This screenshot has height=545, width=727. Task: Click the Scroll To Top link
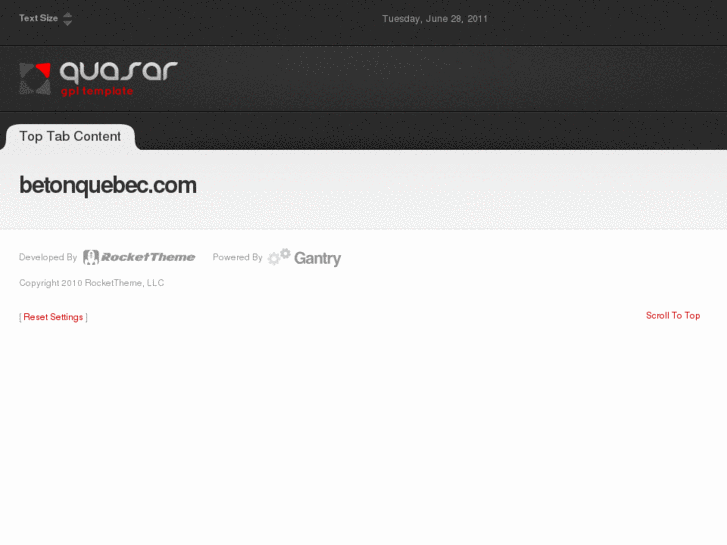pyautogui.click(x=673, y=315)
